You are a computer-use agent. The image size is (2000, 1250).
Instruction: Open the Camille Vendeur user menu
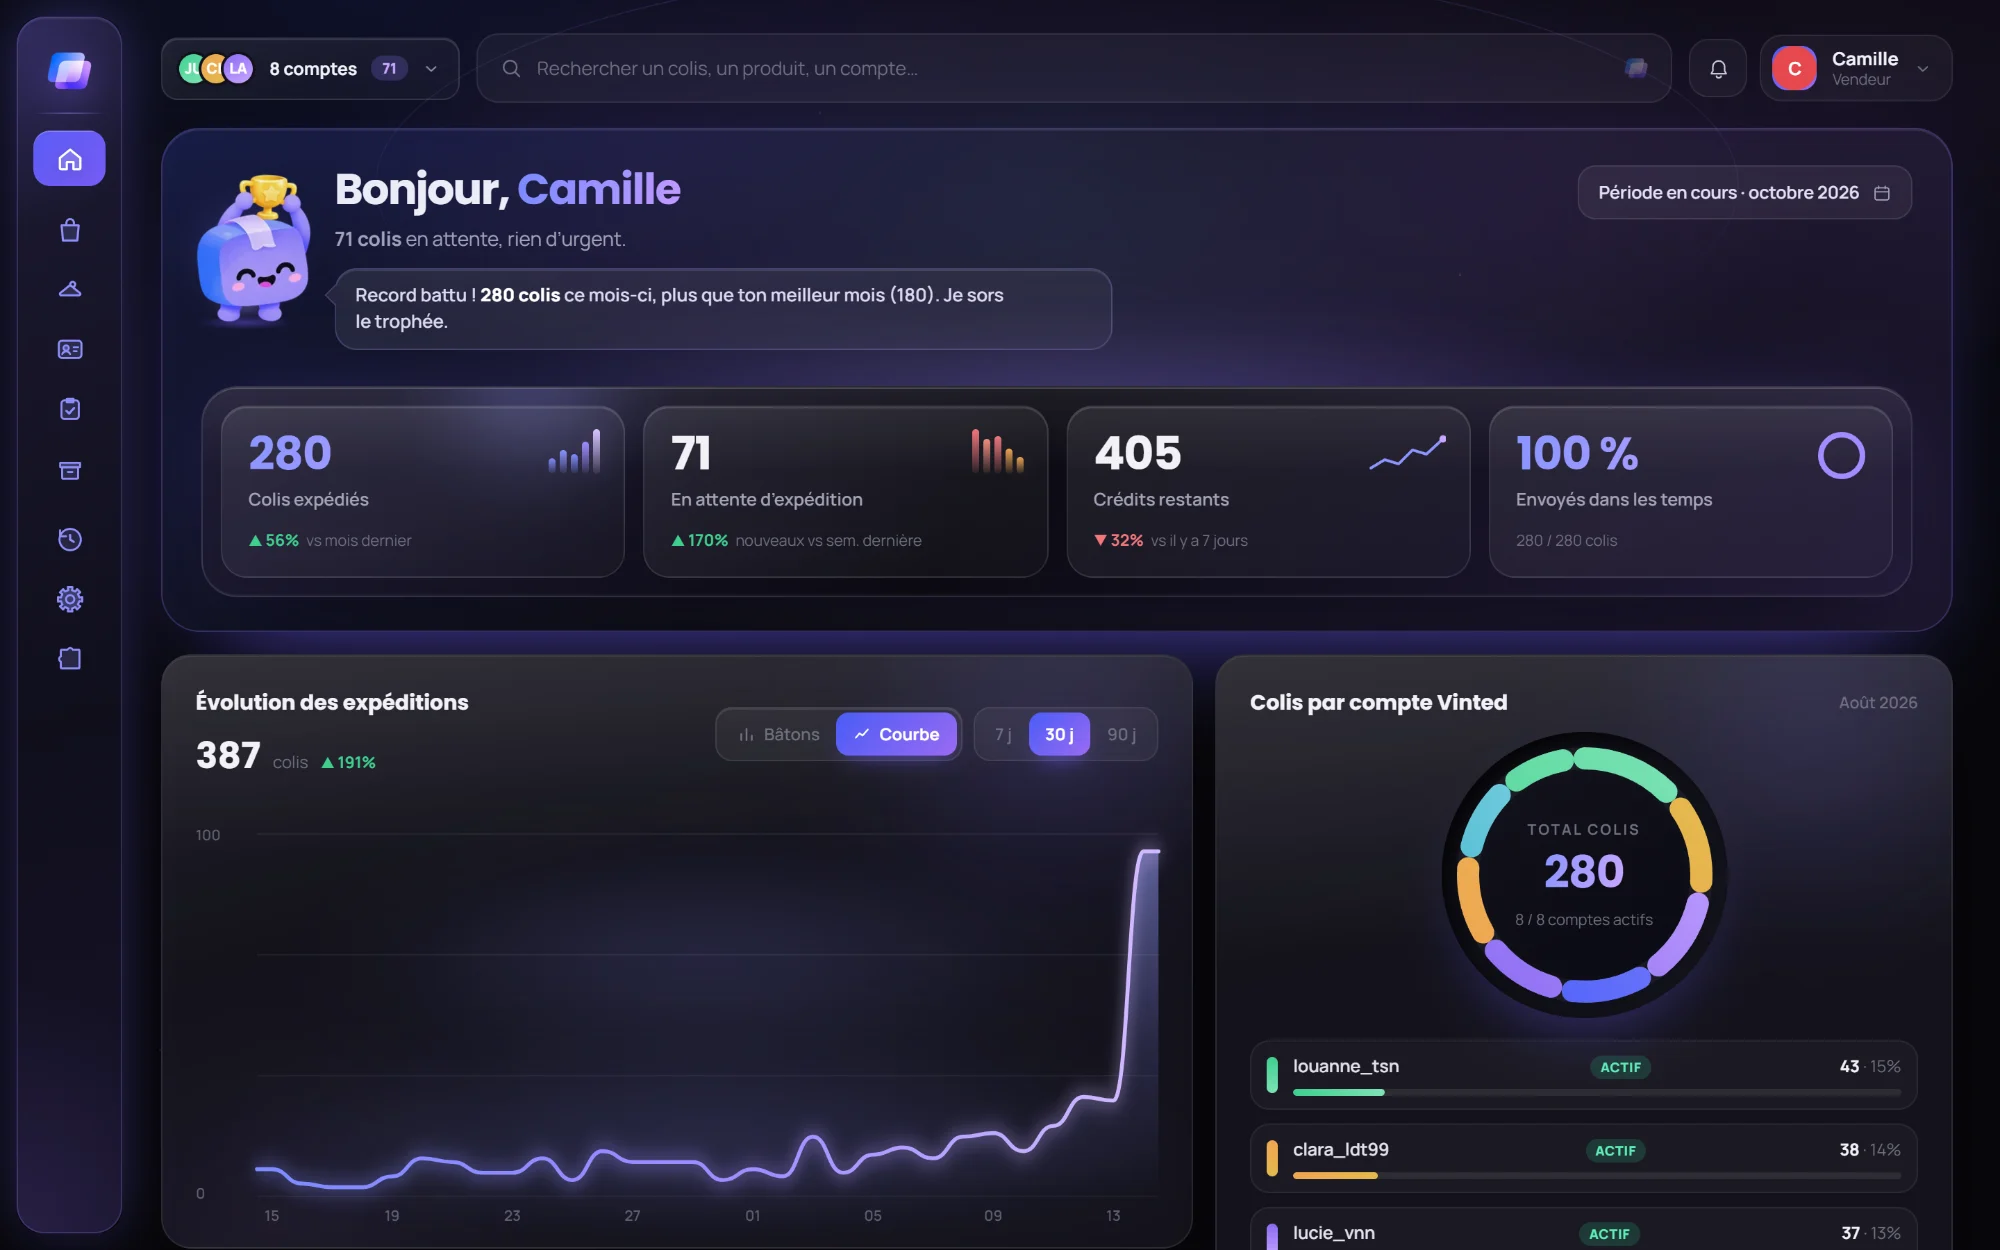1855,69
